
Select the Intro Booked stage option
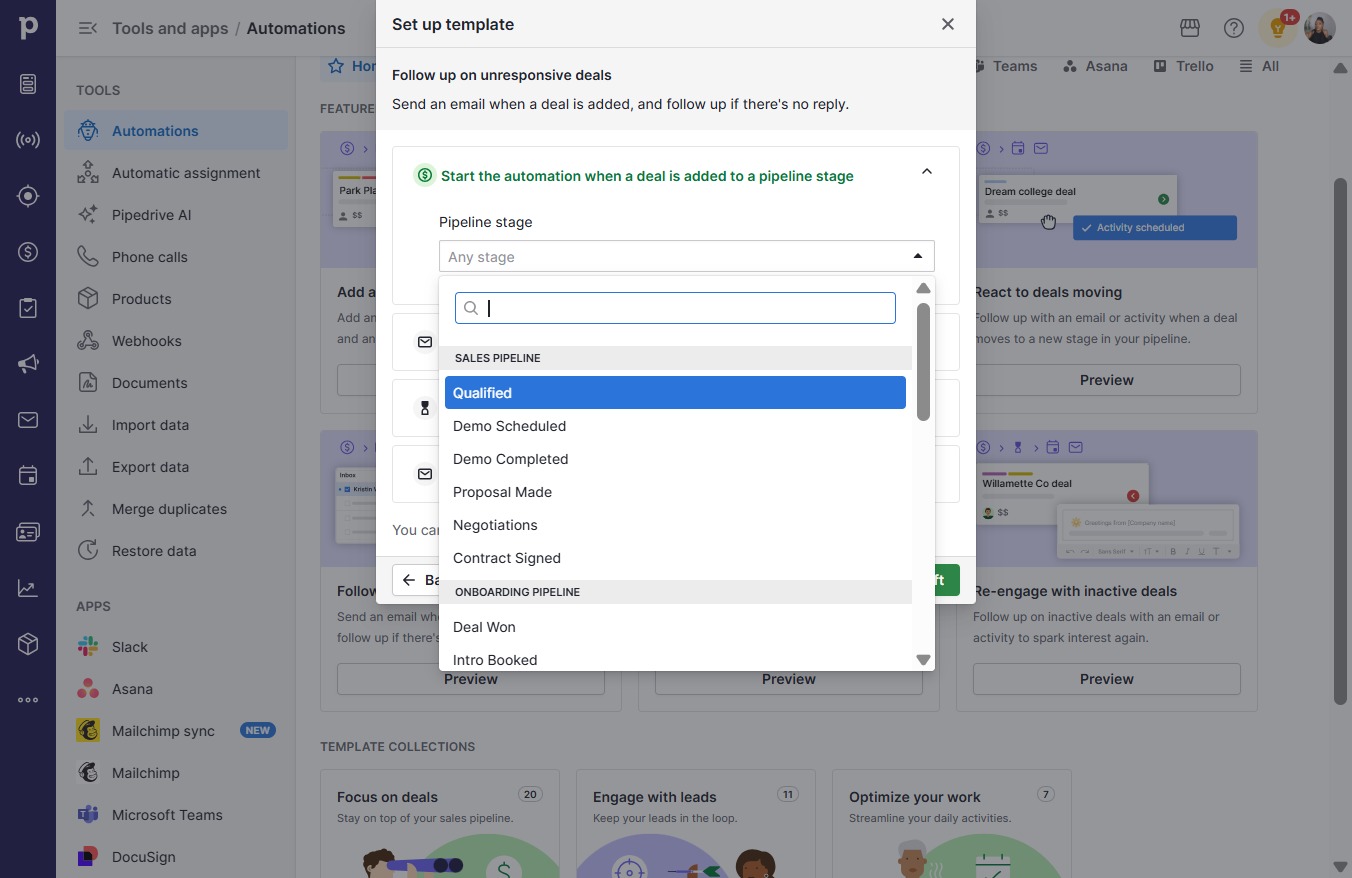(675, 660)
